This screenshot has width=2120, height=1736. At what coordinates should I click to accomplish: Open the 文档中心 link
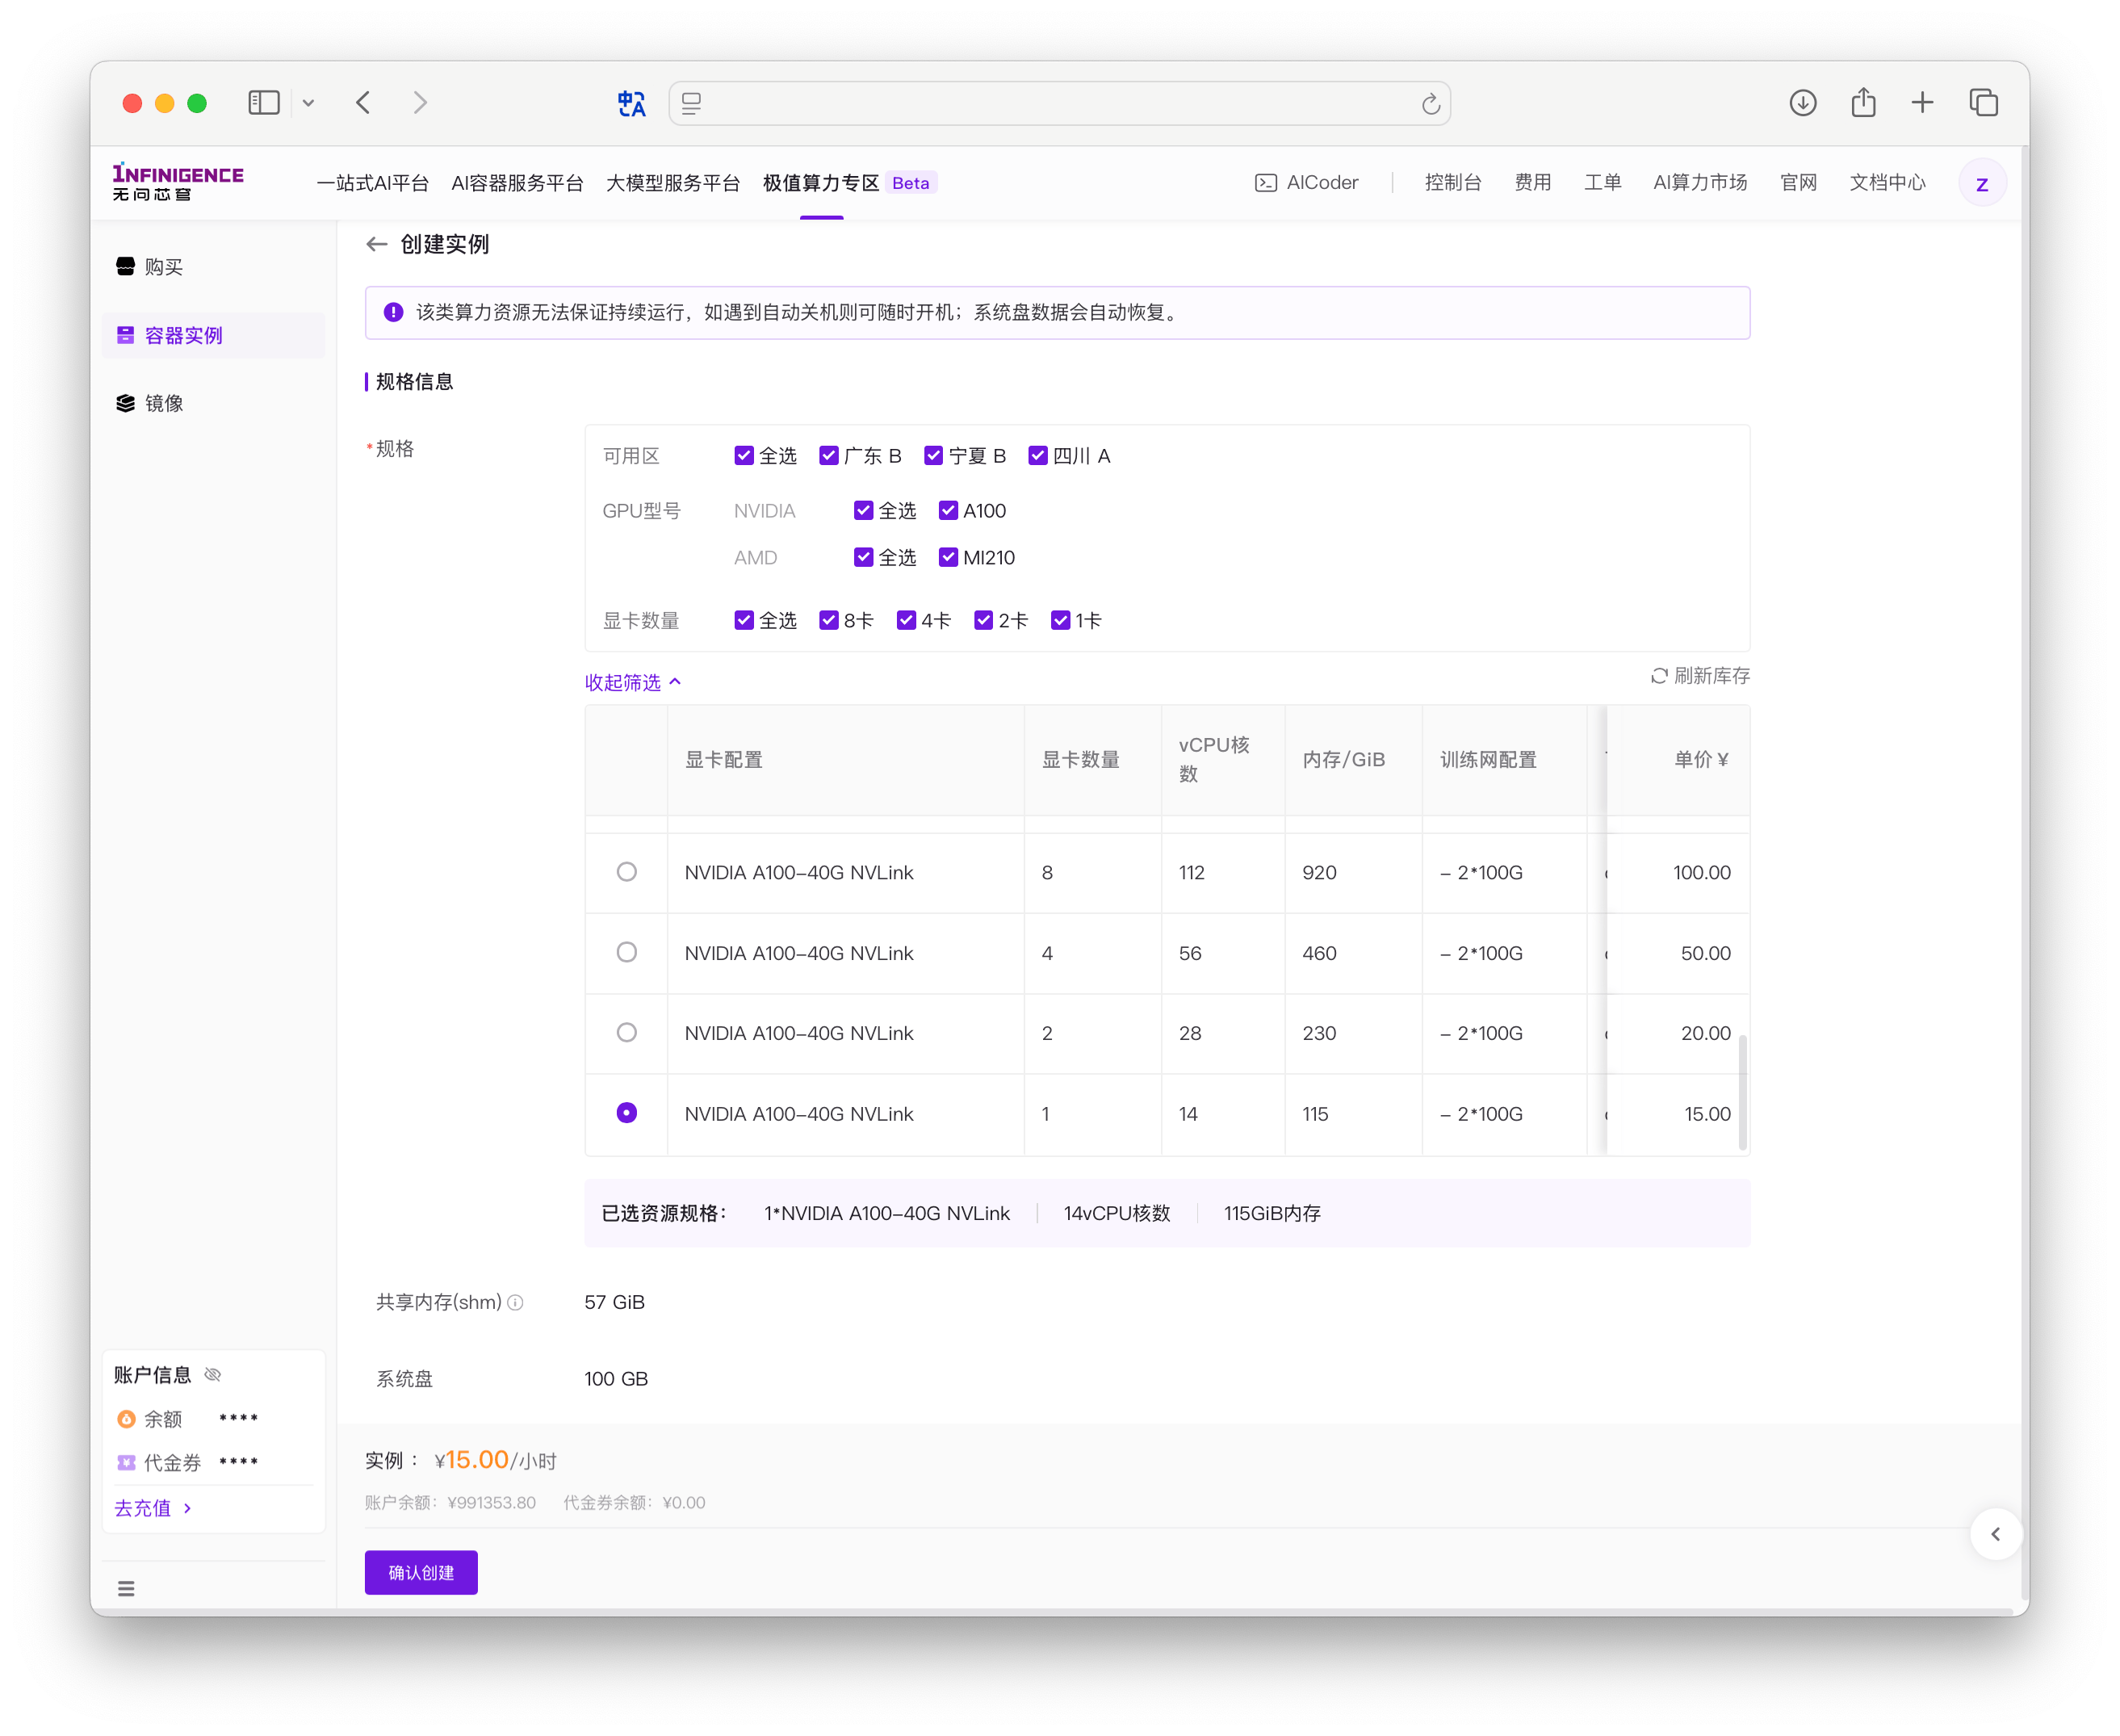1887,183
